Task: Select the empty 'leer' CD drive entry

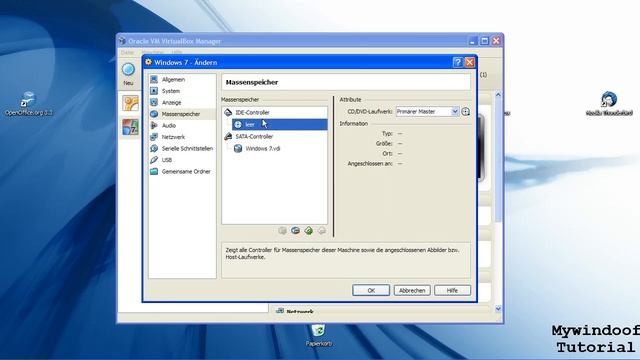Action: tap(280, 124)
